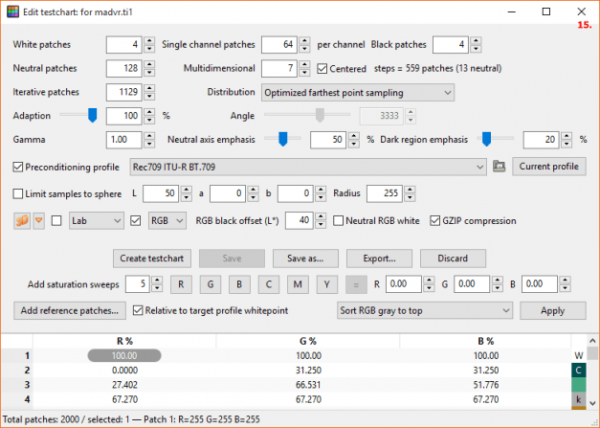Add yellow saturation sweep with Y button

tap(326, 284)
